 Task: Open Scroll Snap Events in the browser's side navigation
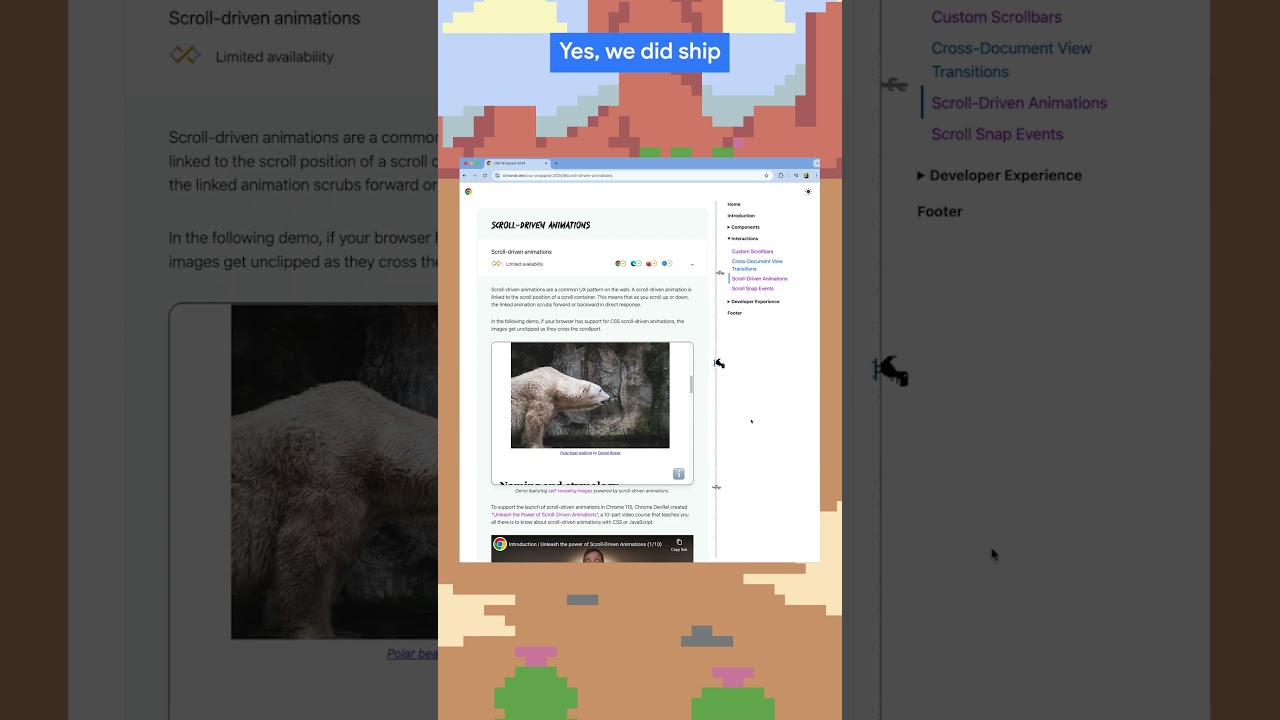(753, 289)
